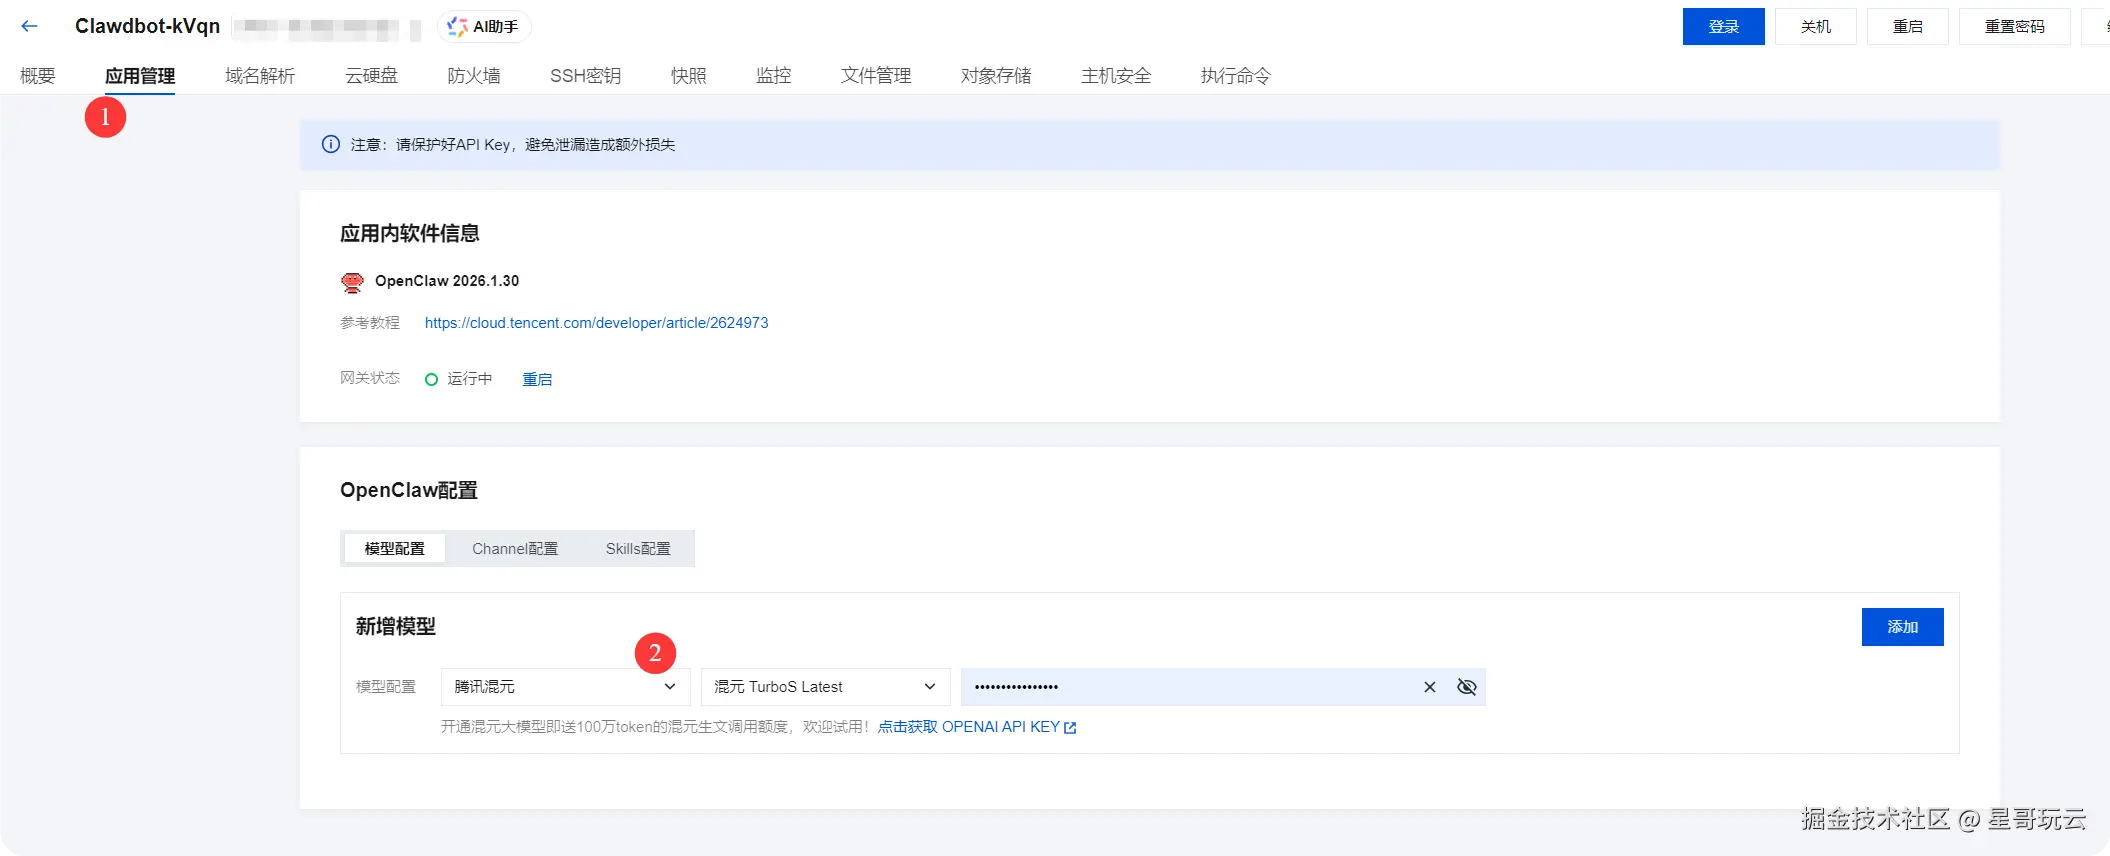The image size is (2110, 856).
Task: Click the gateway 重启 link
Action: 537,379
